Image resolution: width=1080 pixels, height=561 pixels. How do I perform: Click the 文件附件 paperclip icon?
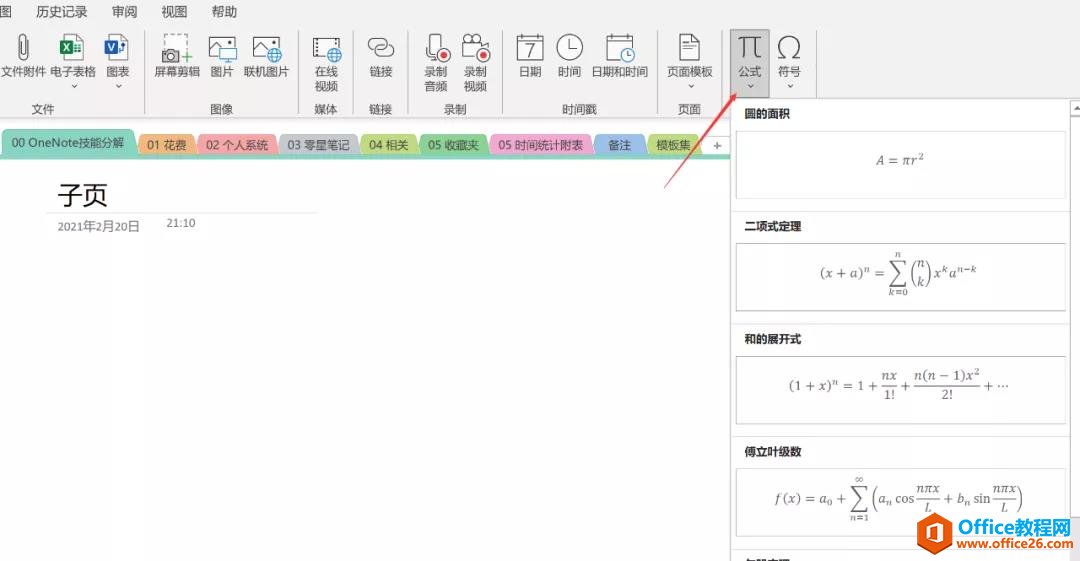coord(23,48)
